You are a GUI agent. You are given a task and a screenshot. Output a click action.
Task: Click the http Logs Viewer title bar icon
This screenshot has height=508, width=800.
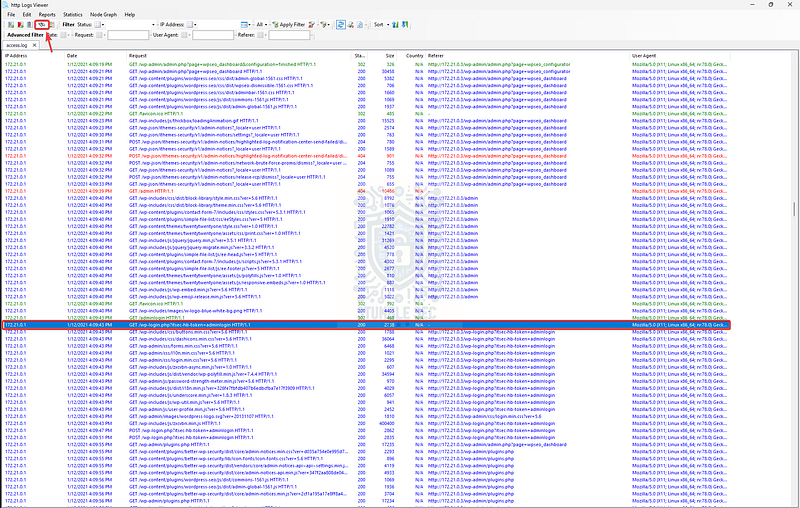(5, 5)
